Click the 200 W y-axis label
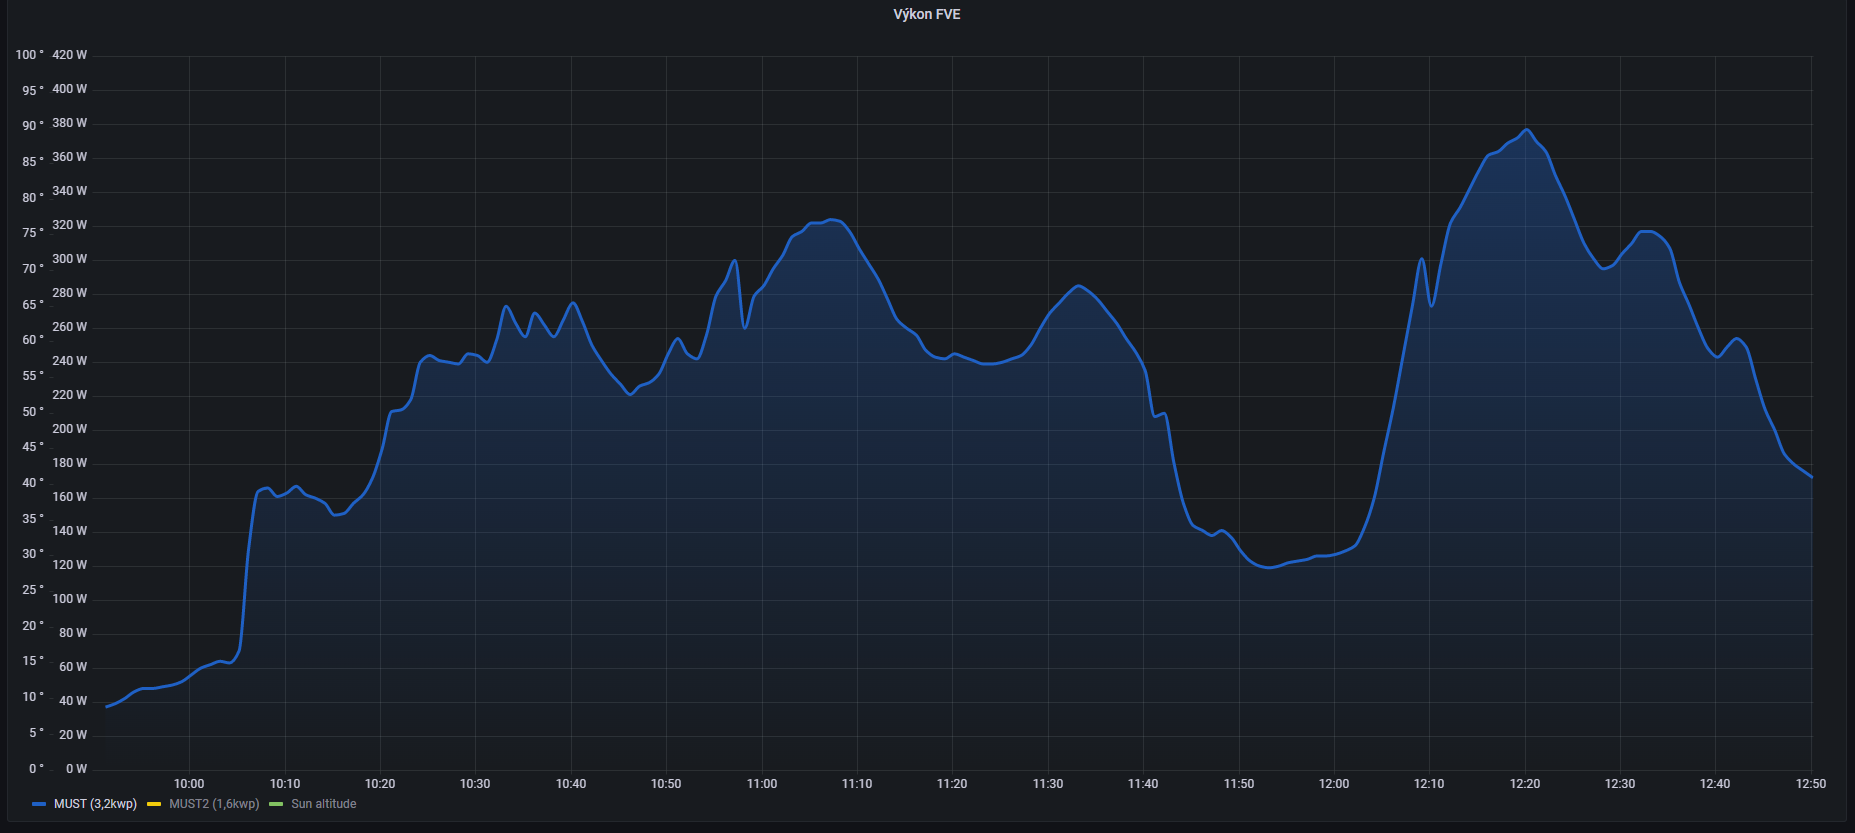The width and height of the screenshot is (1855, 833). (69, 429)
